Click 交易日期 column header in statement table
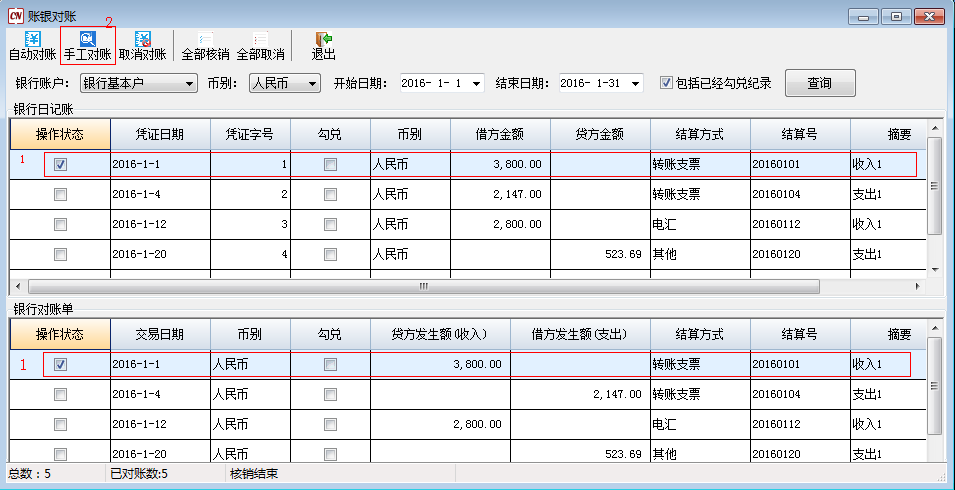 point(160,334)
